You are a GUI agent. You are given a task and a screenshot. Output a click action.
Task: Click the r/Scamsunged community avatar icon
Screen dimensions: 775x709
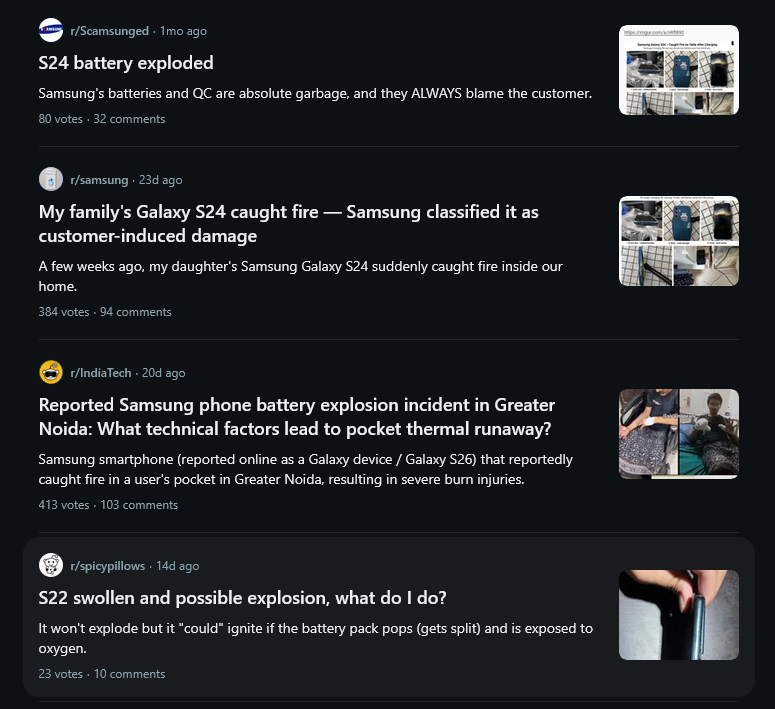pyautogui.click(x=51, y=31)
